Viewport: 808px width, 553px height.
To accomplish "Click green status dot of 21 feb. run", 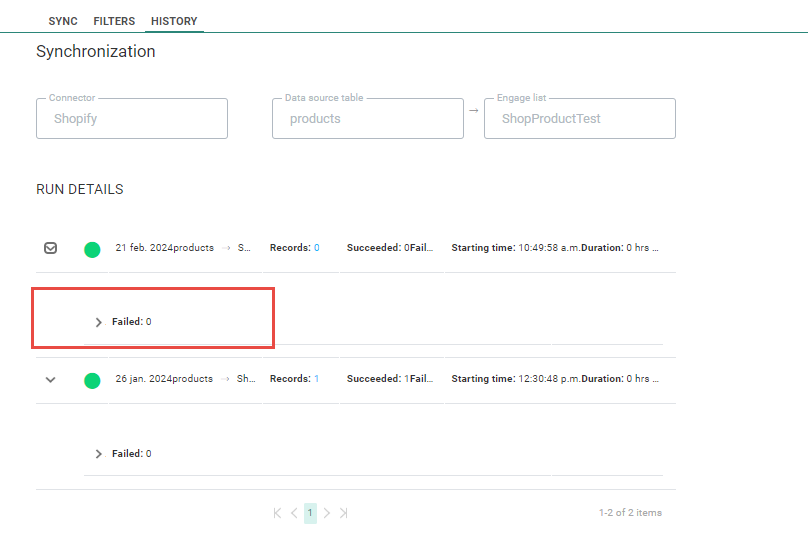I will pos(92,249).
